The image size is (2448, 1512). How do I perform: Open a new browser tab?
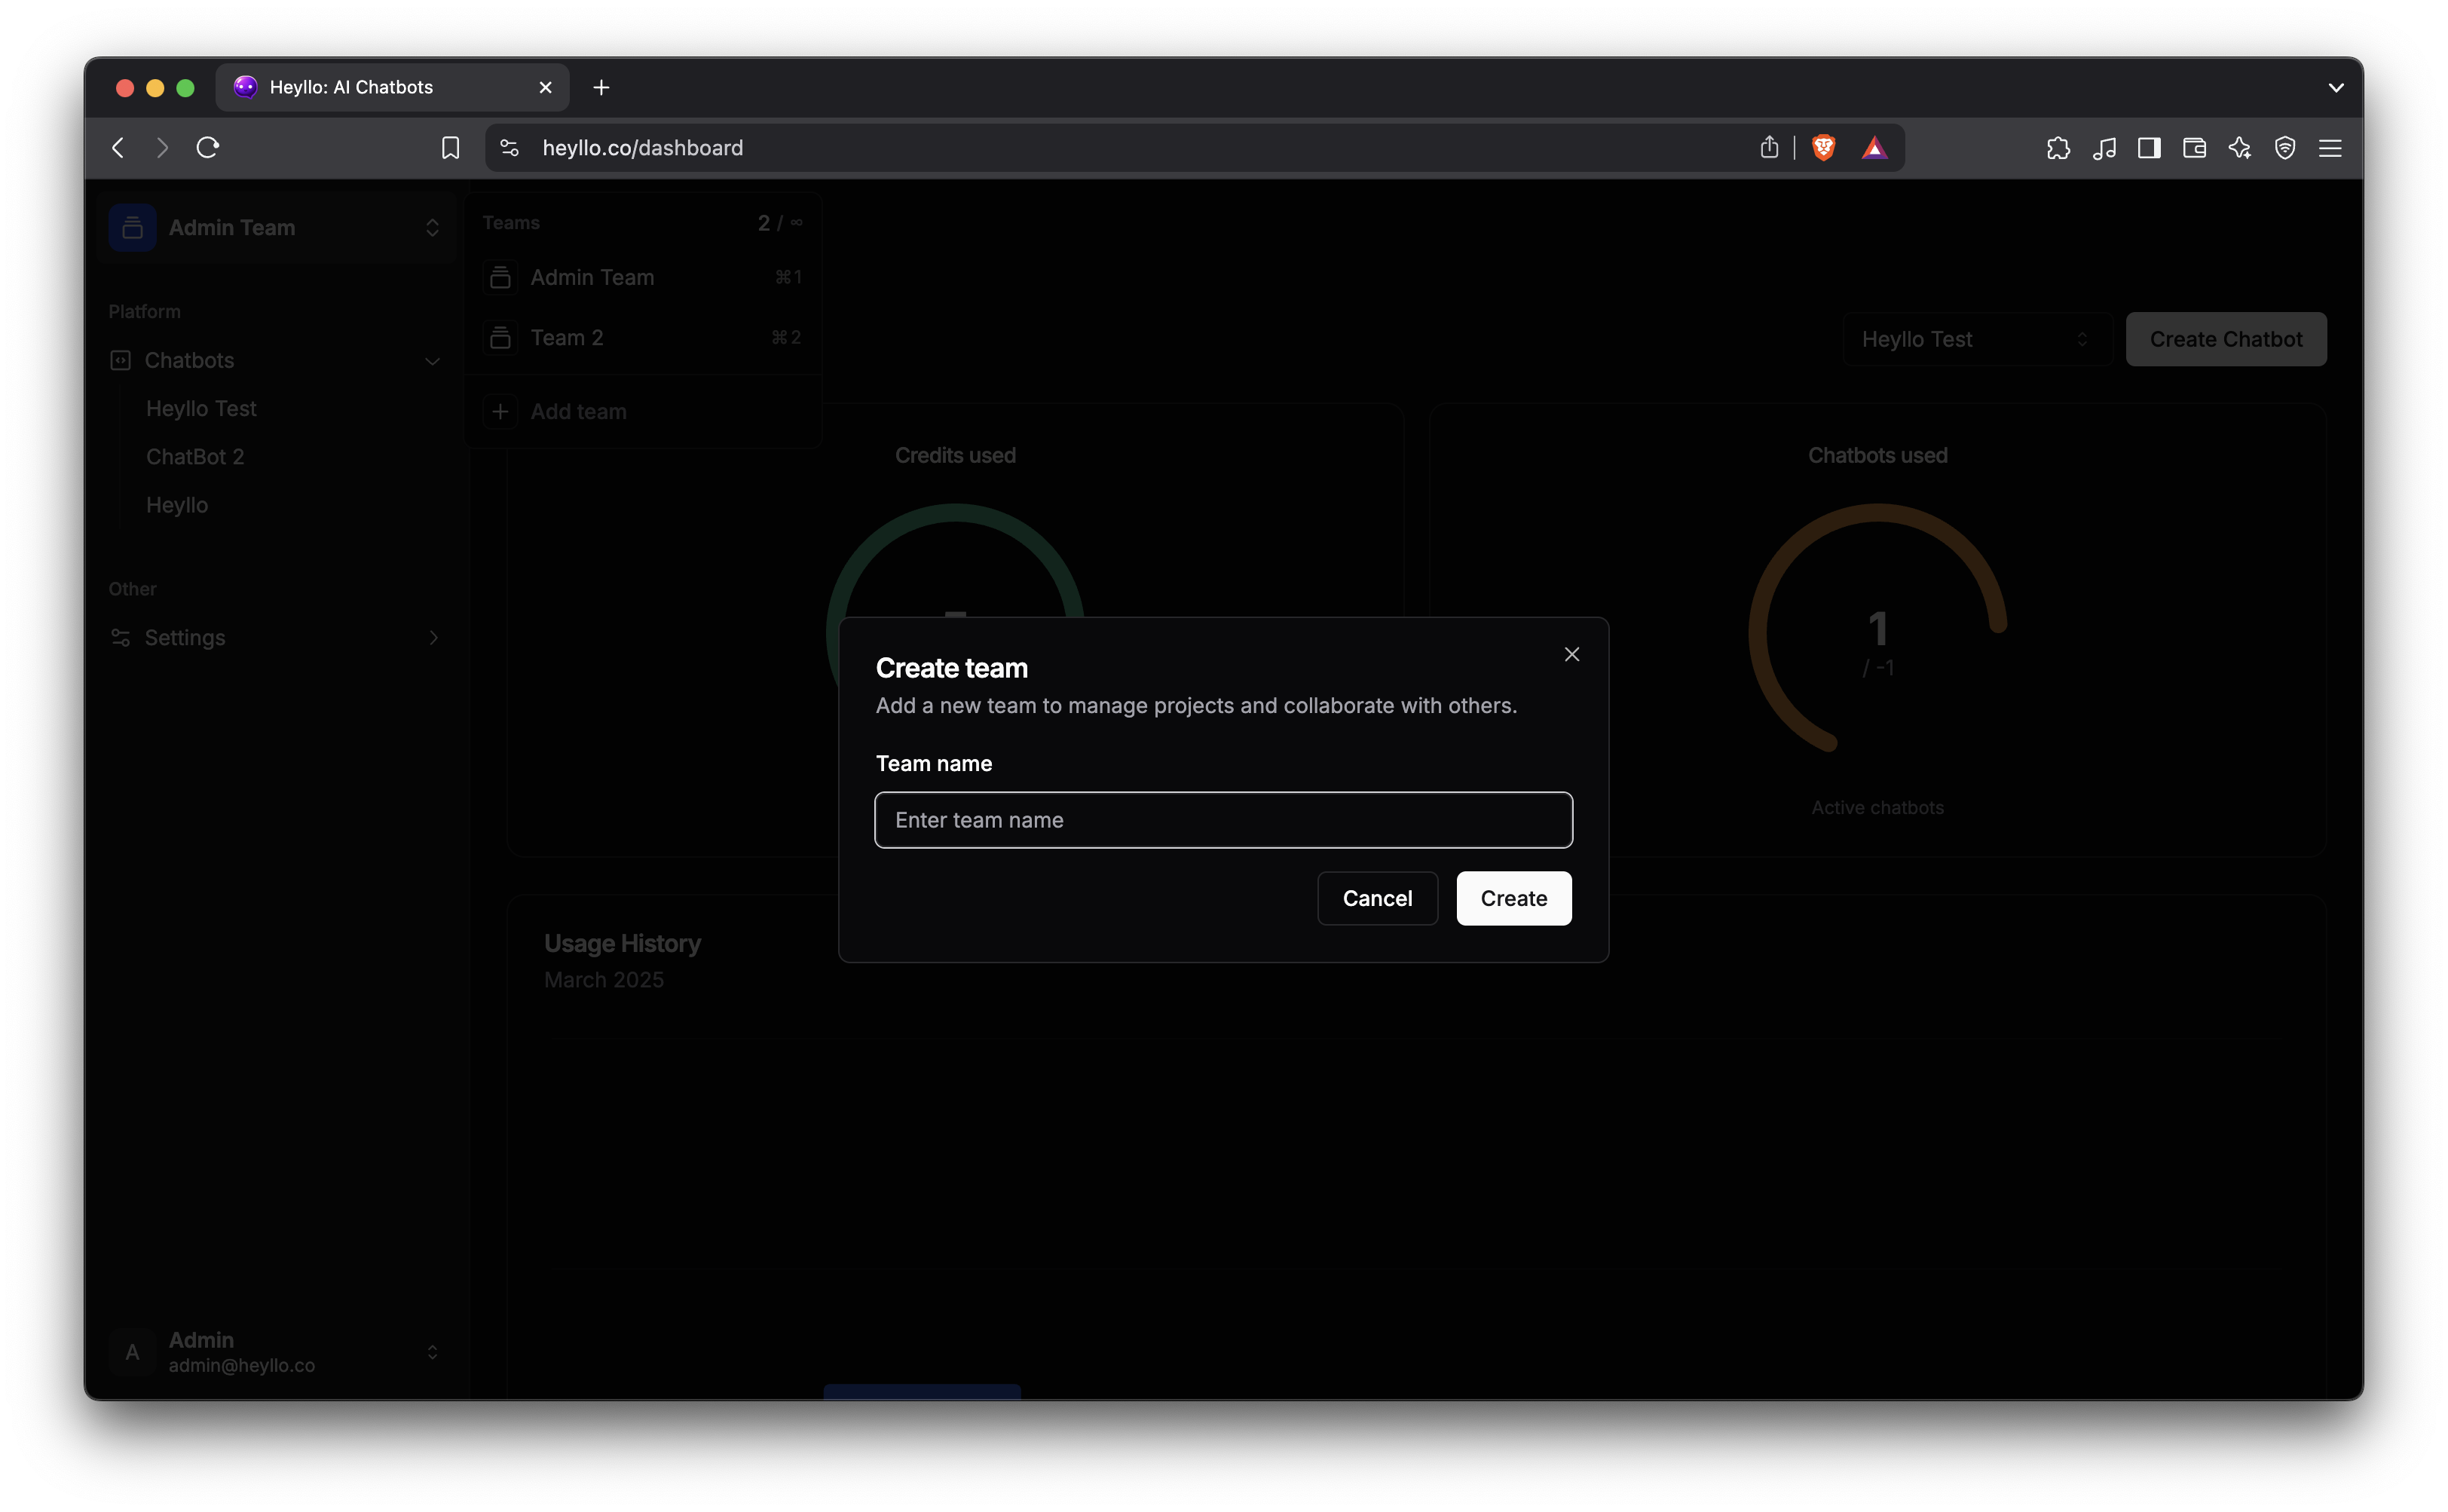(601, 88)
